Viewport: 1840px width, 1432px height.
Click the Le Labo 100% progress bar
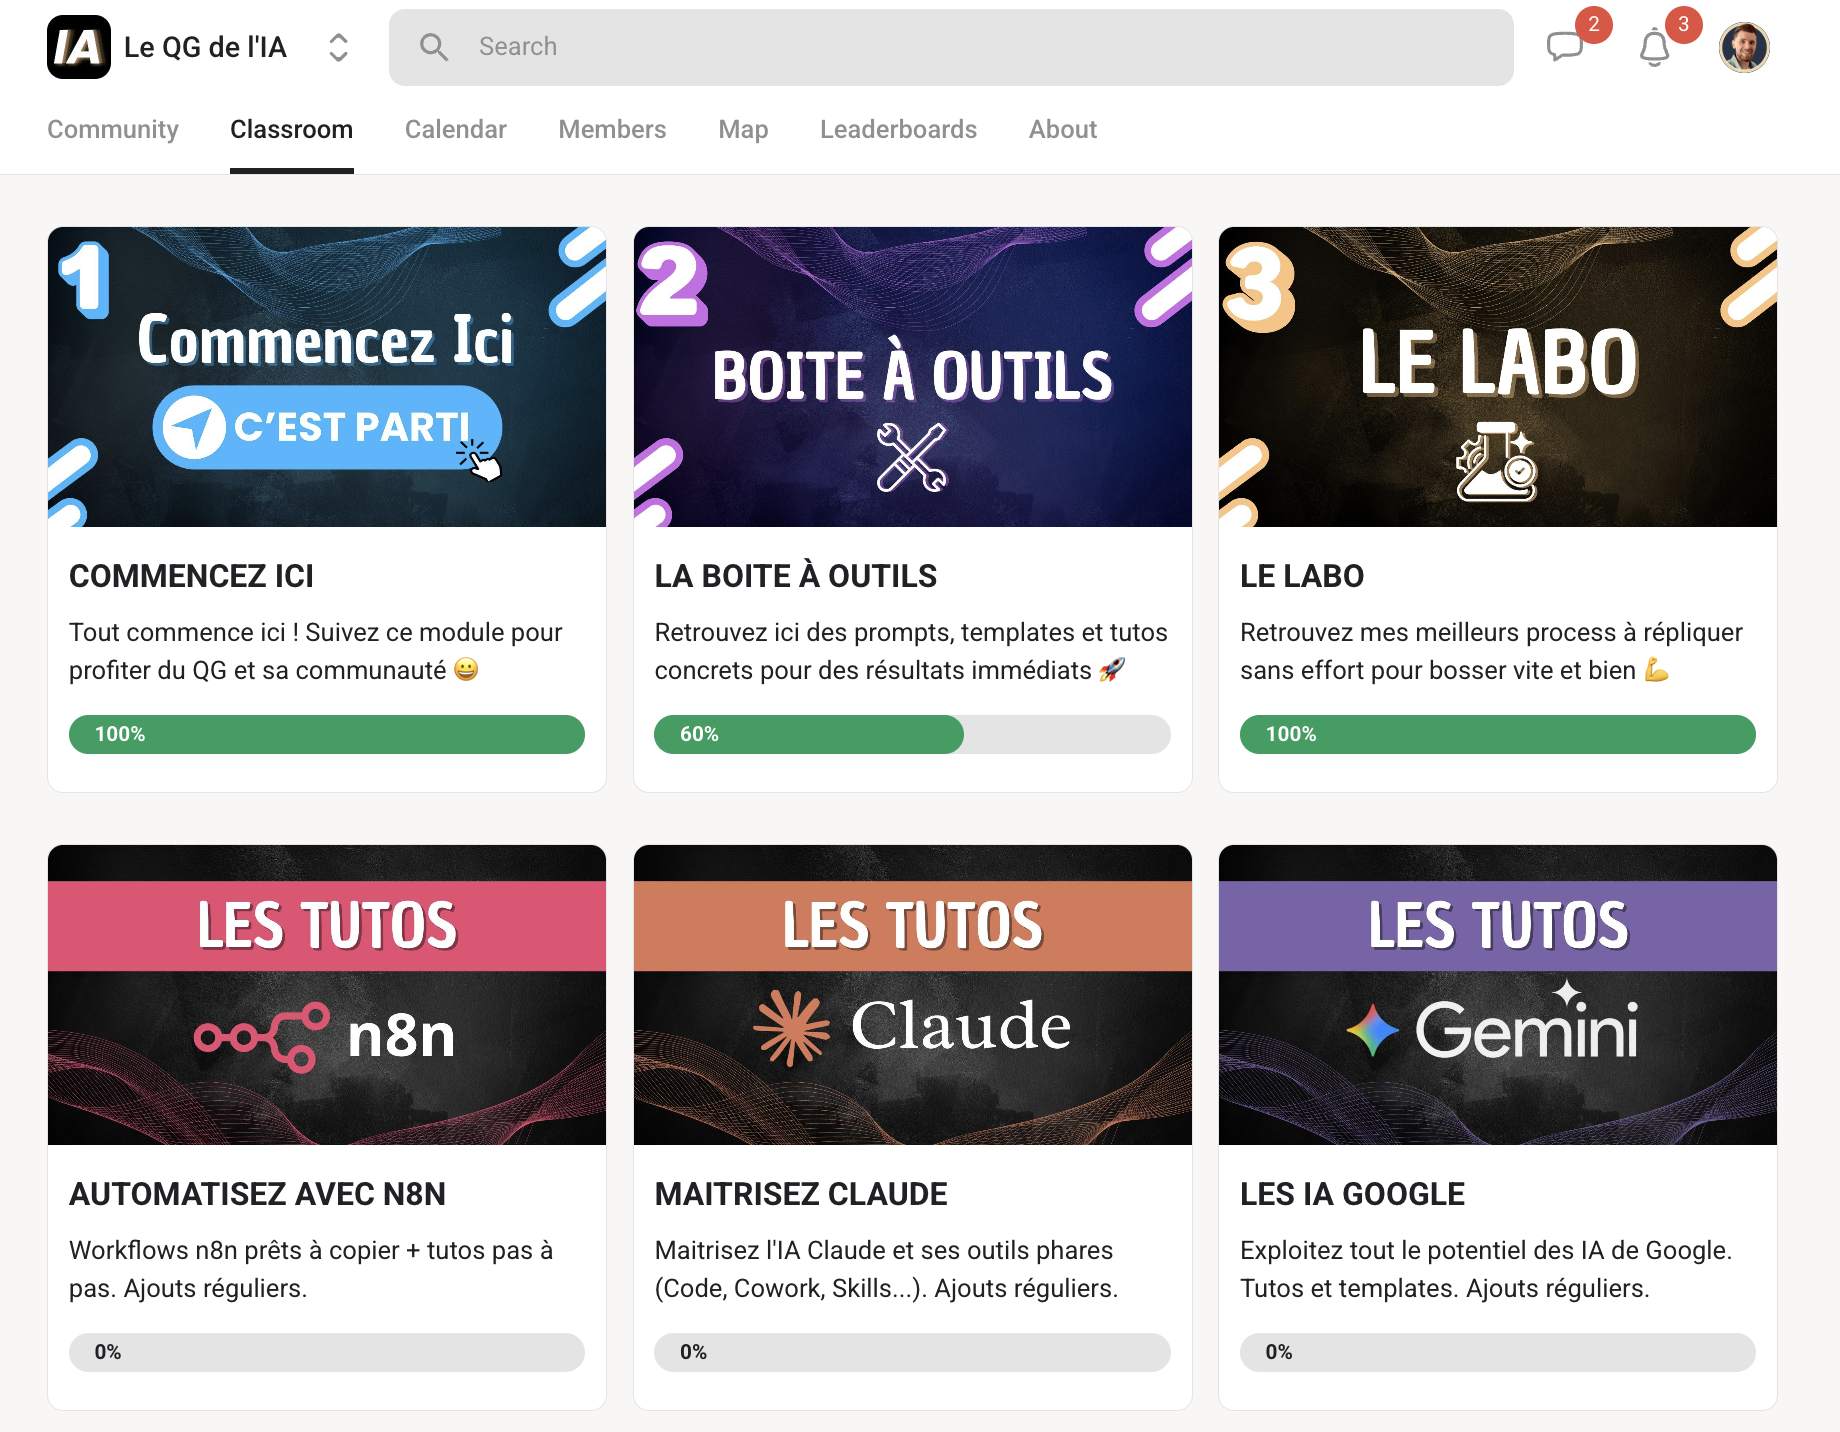click(1498, 734)
